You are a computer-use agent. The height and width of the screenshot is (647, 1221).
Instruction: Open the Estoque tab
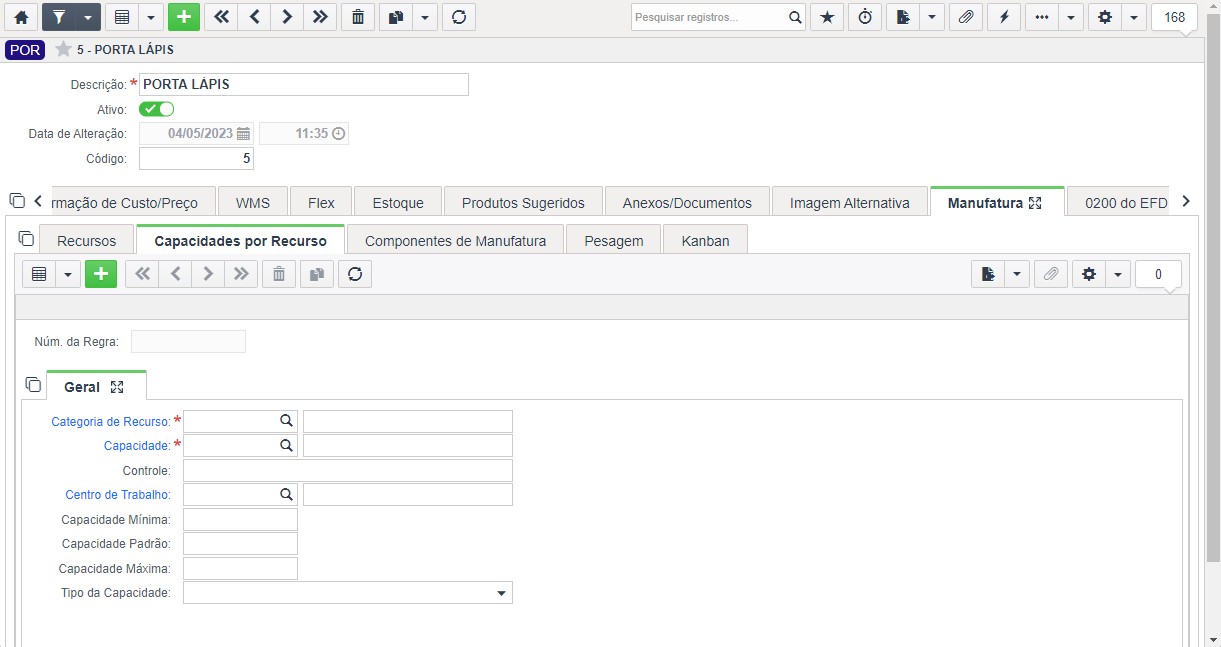[398, 202]
